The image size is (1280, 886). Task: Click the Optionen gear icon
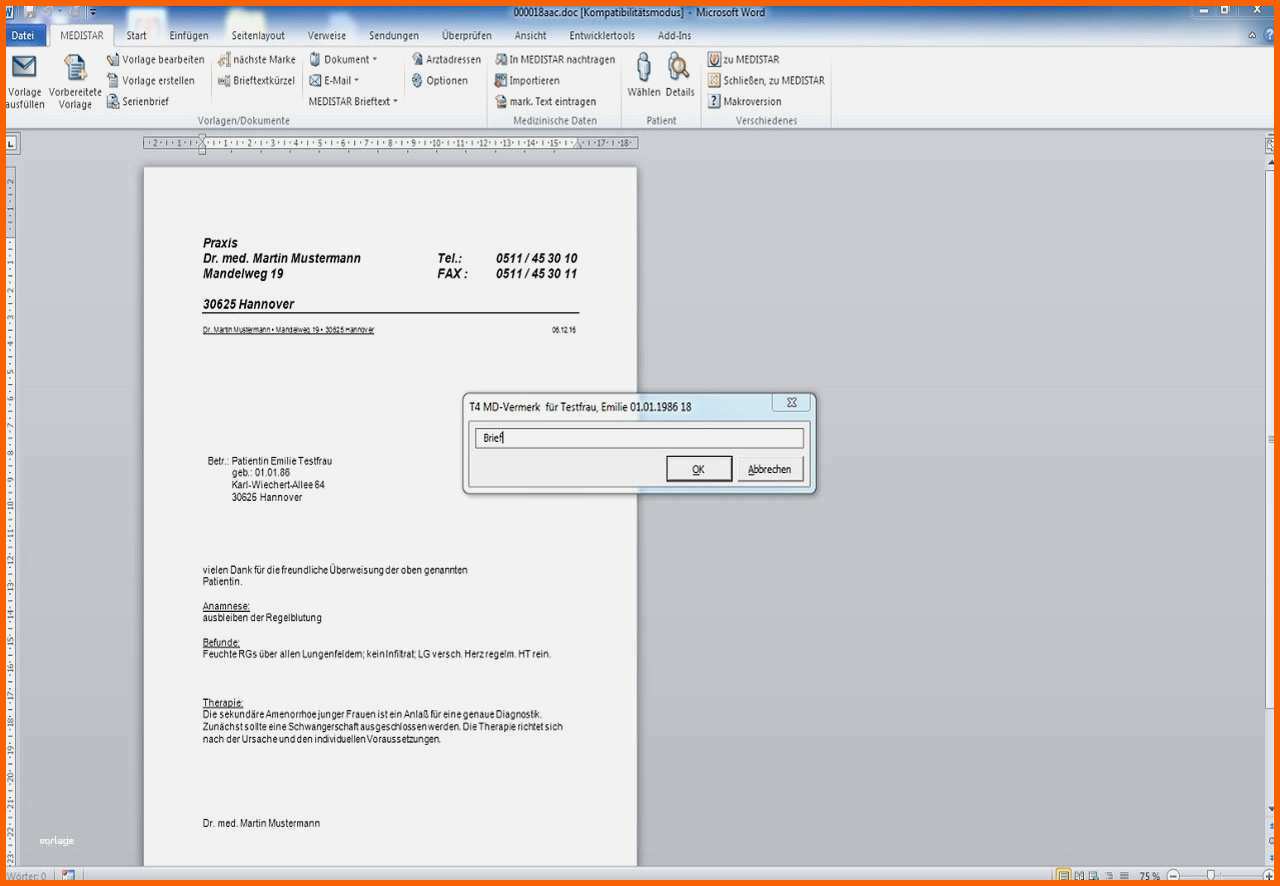[417, 81]
